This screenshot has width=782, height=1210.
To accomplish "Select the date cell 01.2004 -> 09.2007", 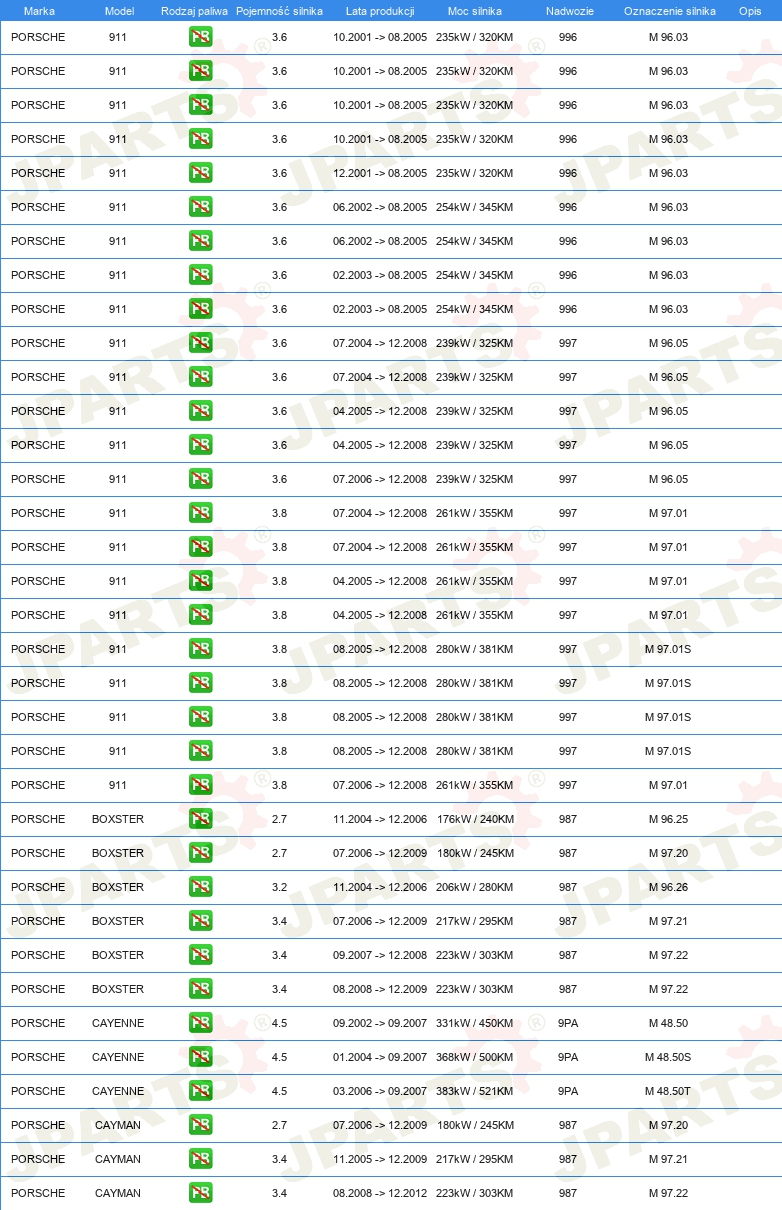I will [380, 1057].
